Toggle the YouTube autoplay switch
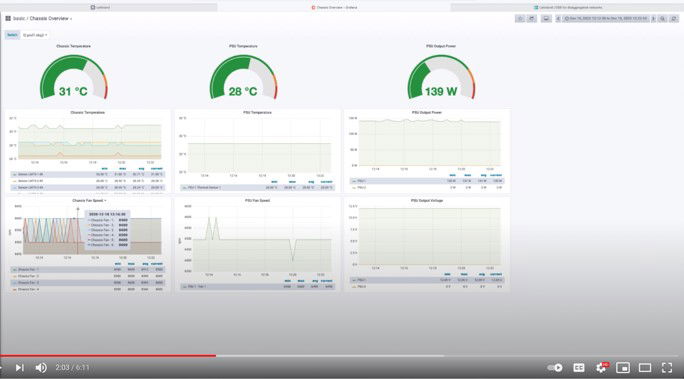Image resolution: width=684 pixels, height=379 pixels. click(555, 368)
